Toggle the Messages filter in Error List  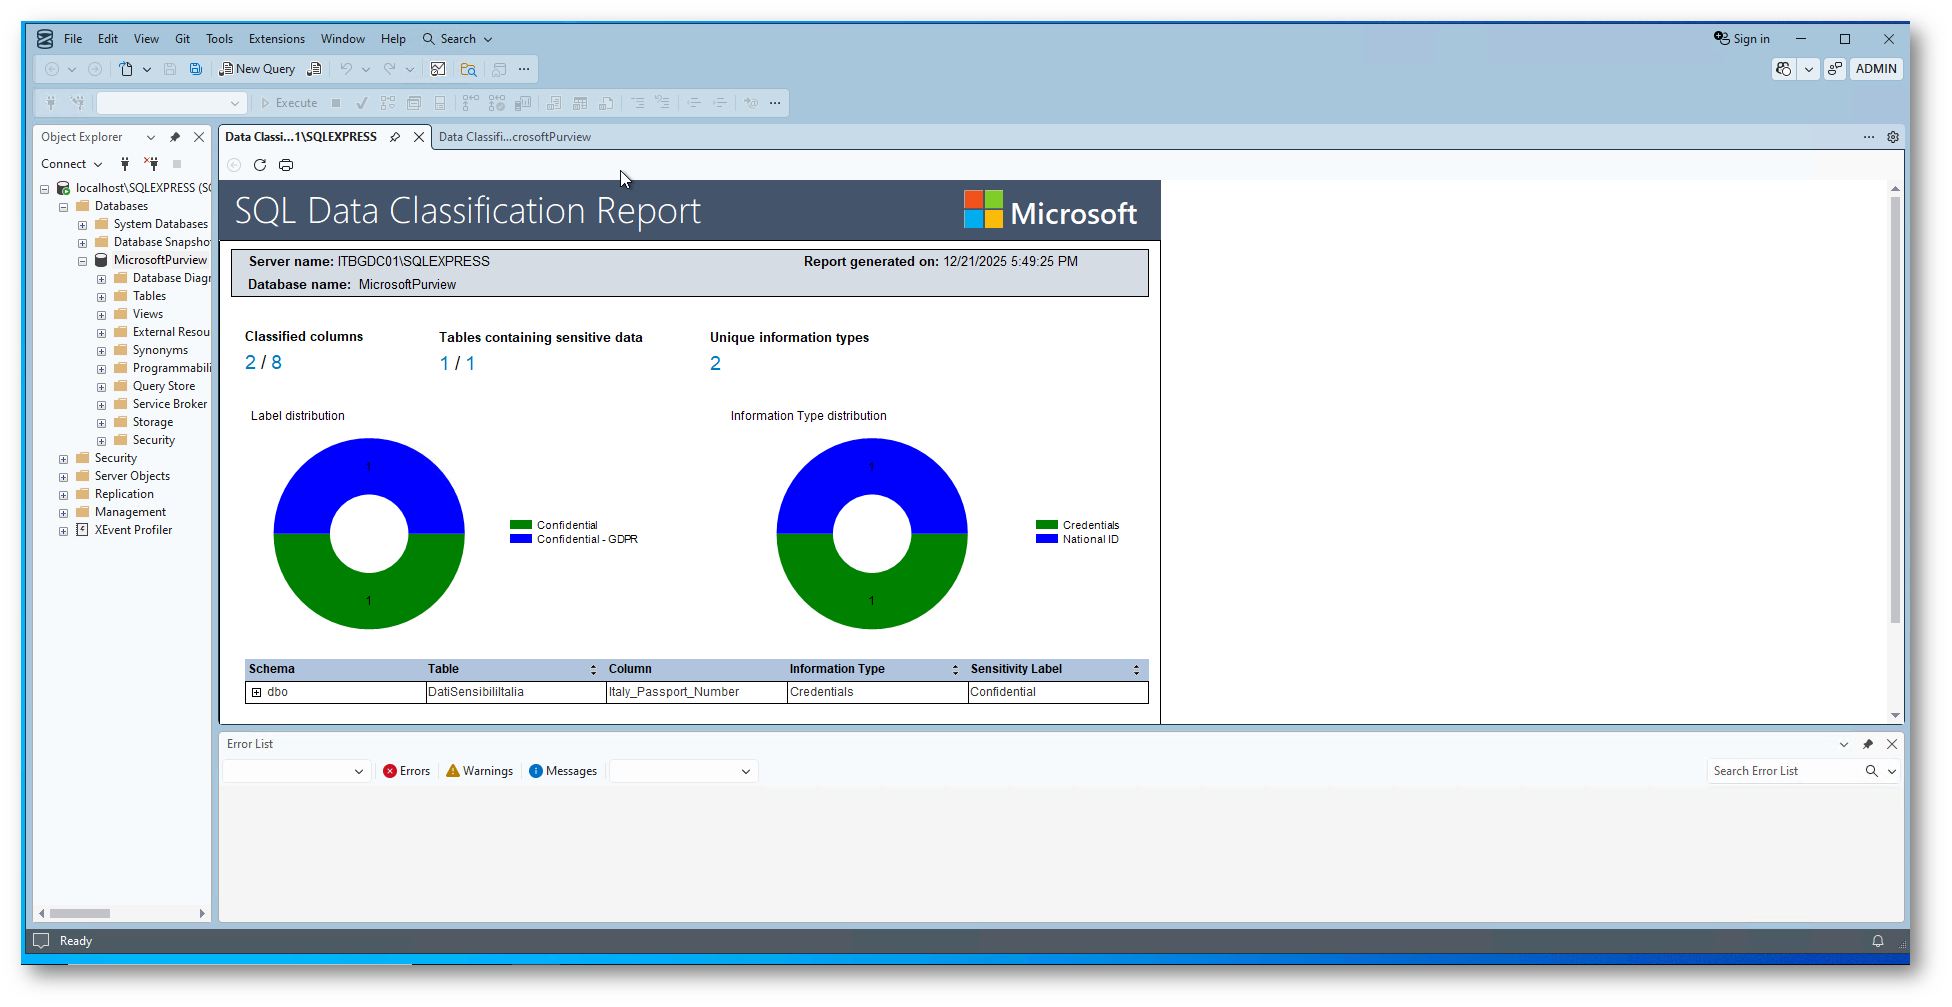pos(562,771)
